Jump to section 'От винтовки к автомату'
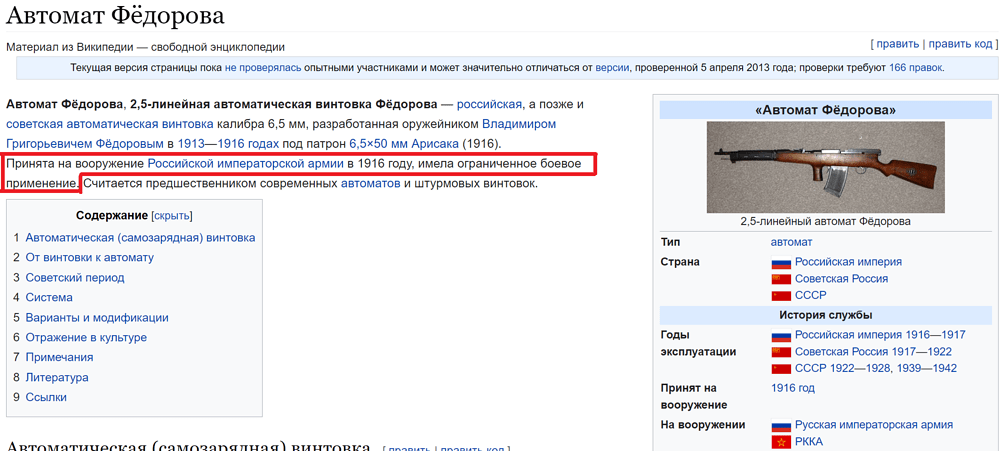1000x451 pixels. pos(89,257)
